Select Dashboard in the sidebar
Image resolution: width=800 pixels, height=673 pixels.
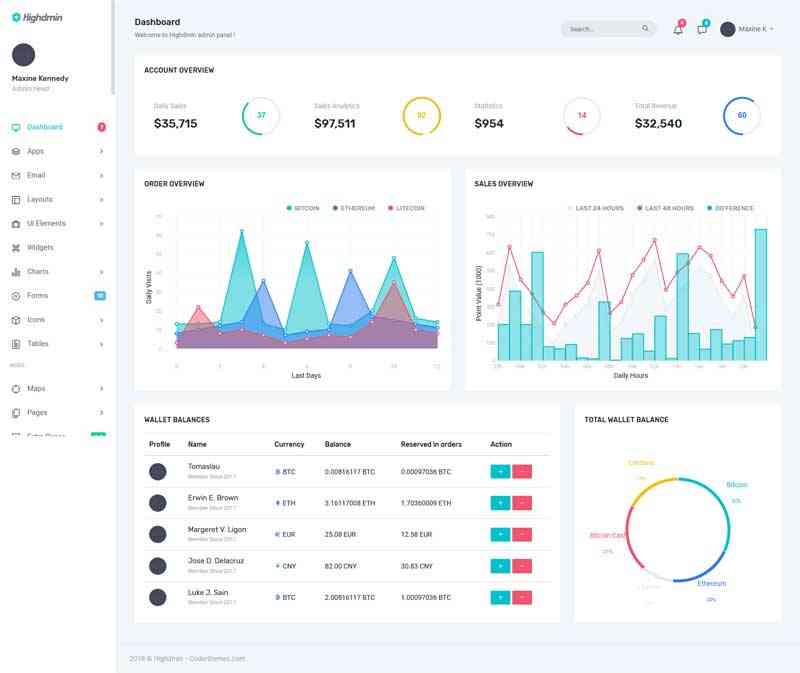pos(45,127)
